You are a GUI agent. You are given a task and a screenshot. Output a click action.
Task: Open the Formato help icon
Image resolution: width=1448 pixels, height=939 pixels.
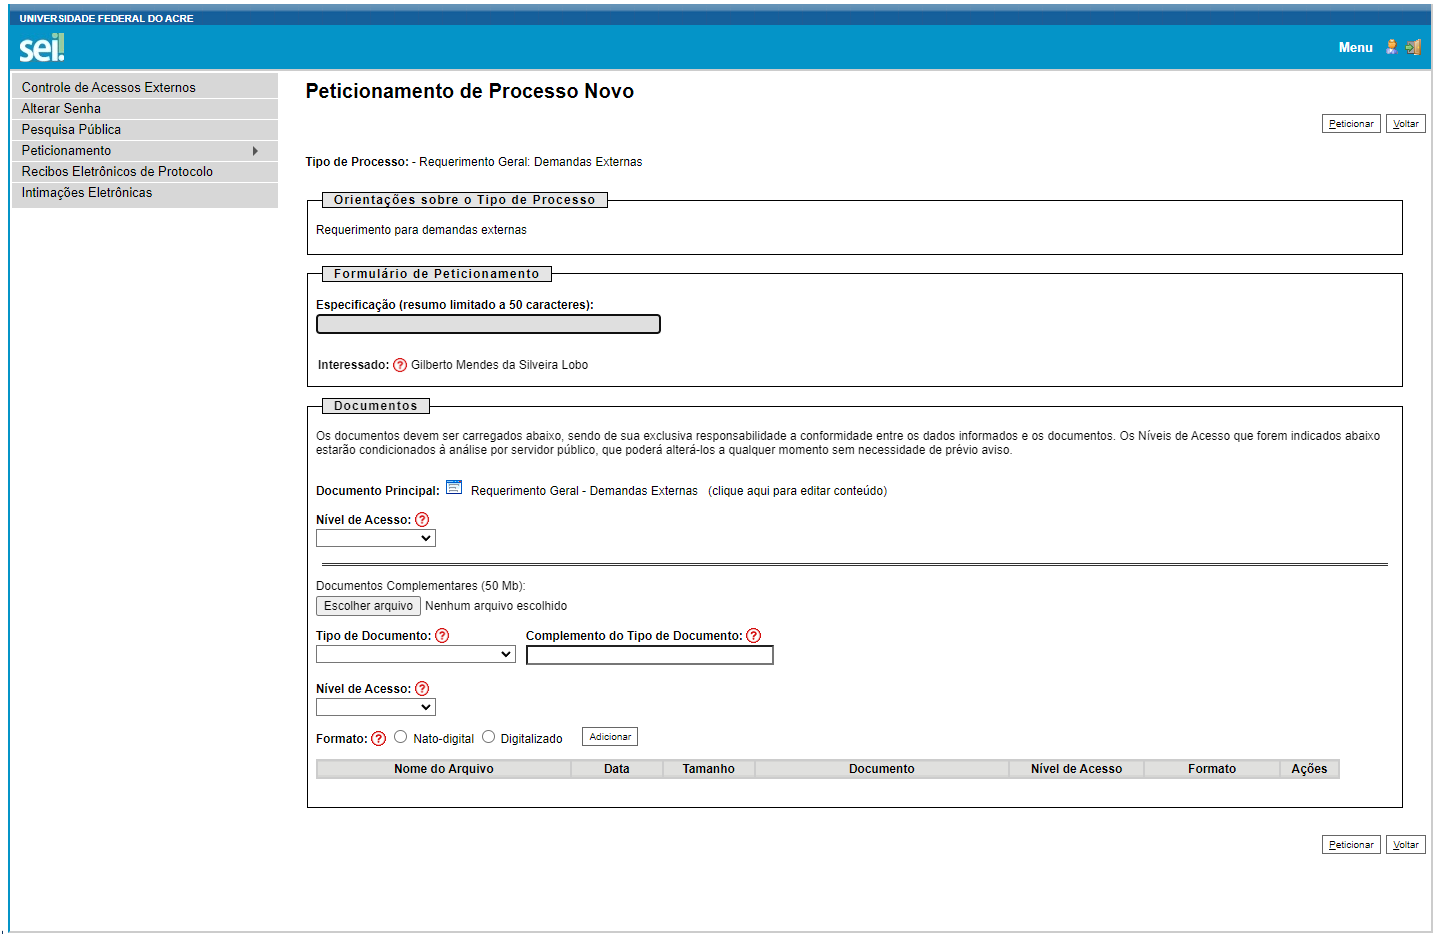pos(378,738)
